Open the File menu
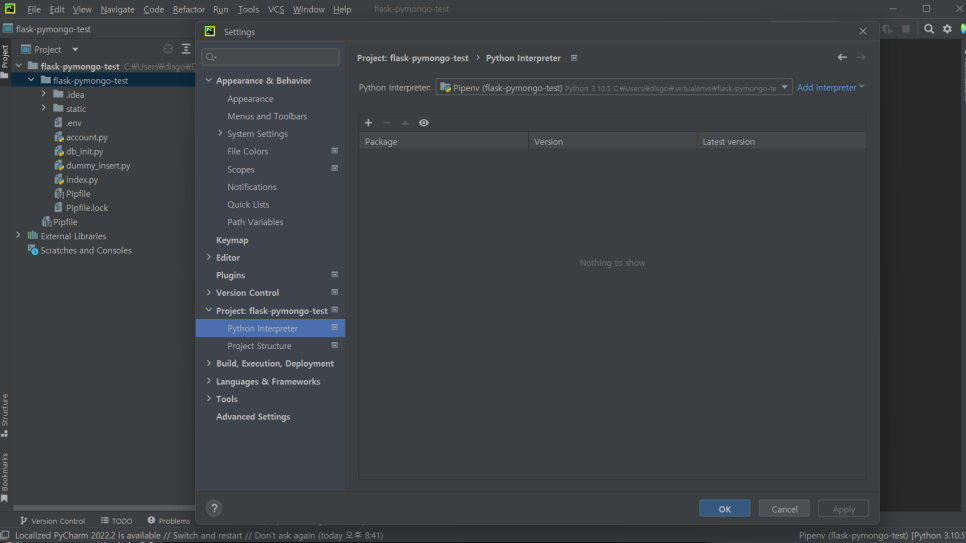 [x=34, y=9]
